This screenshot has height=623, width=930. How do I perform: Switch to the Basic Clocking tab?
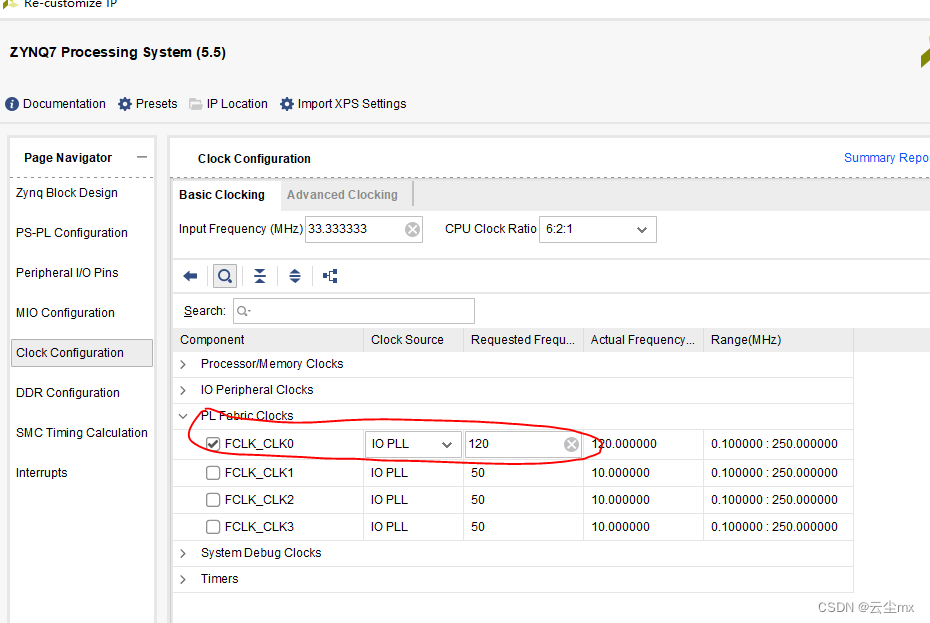click(222, 195)
